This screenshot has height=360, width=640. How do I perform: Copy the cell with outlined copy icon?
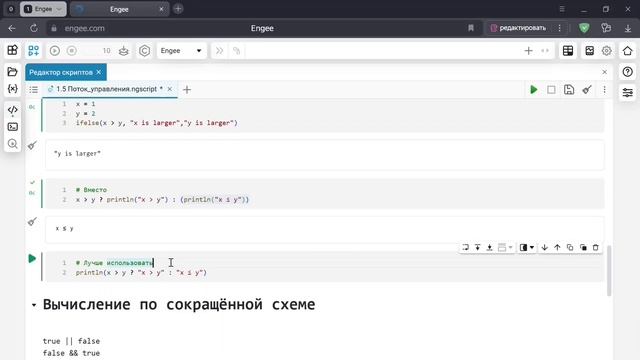point(570,247)
